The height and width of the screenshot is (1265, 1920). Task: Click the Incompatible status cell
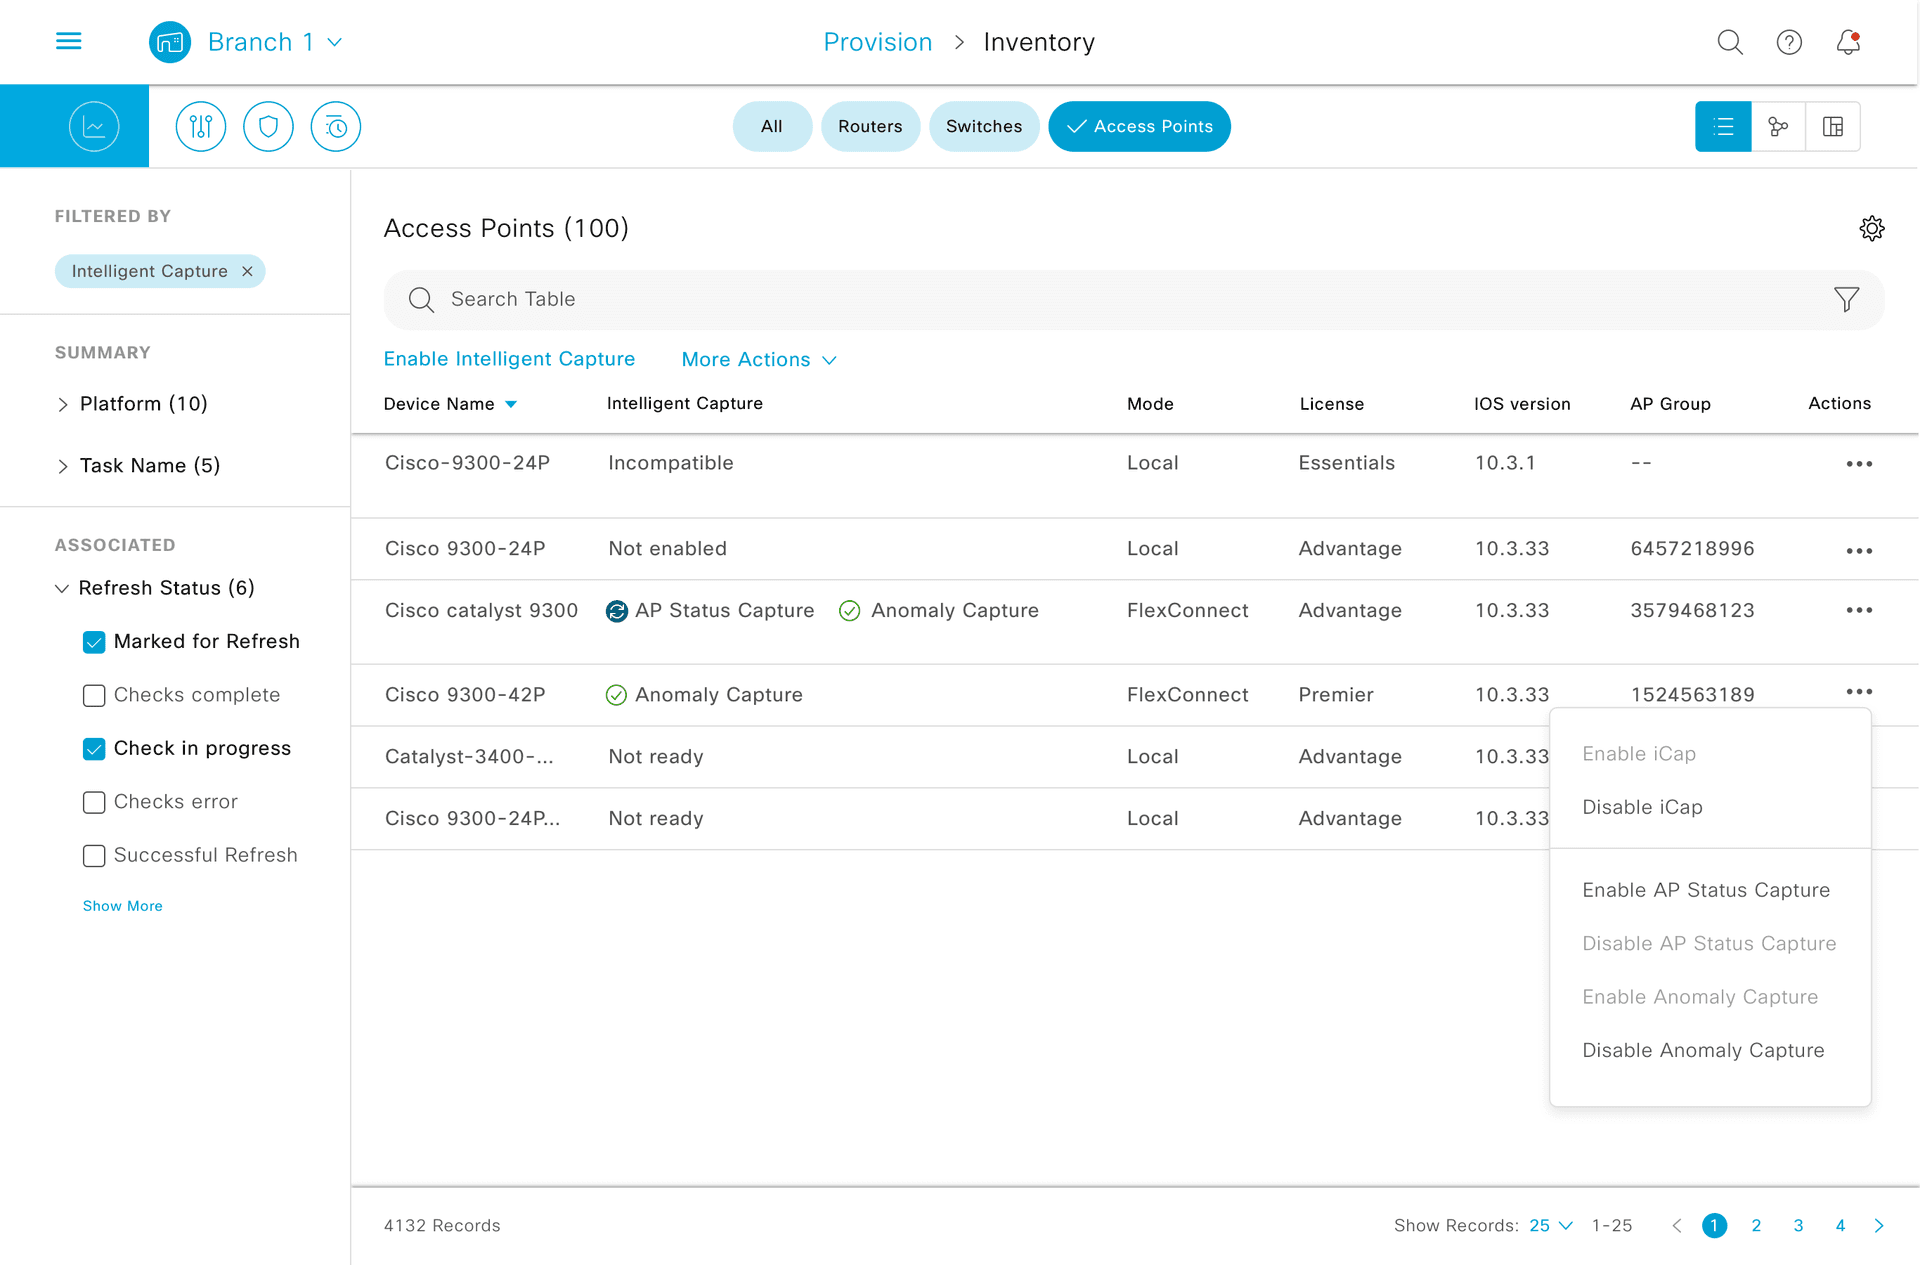(x=671, y=463)
